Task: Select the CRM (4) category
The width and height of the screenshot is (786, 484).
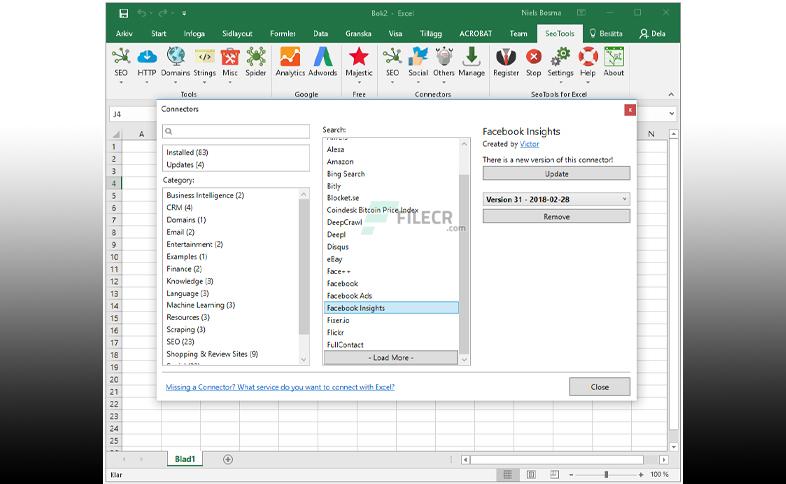Action: click(179, 207)
